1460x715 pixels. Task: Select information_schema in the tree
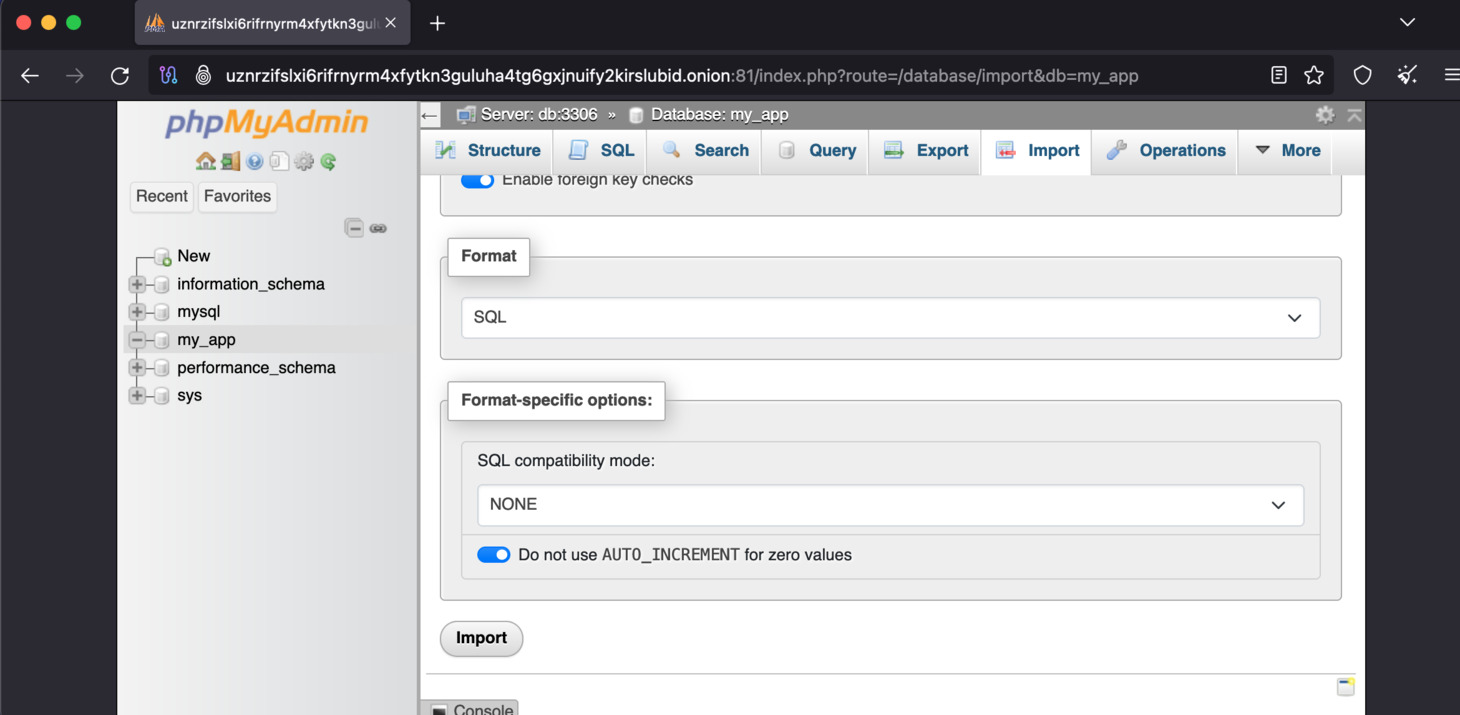[x=251, y=284]
